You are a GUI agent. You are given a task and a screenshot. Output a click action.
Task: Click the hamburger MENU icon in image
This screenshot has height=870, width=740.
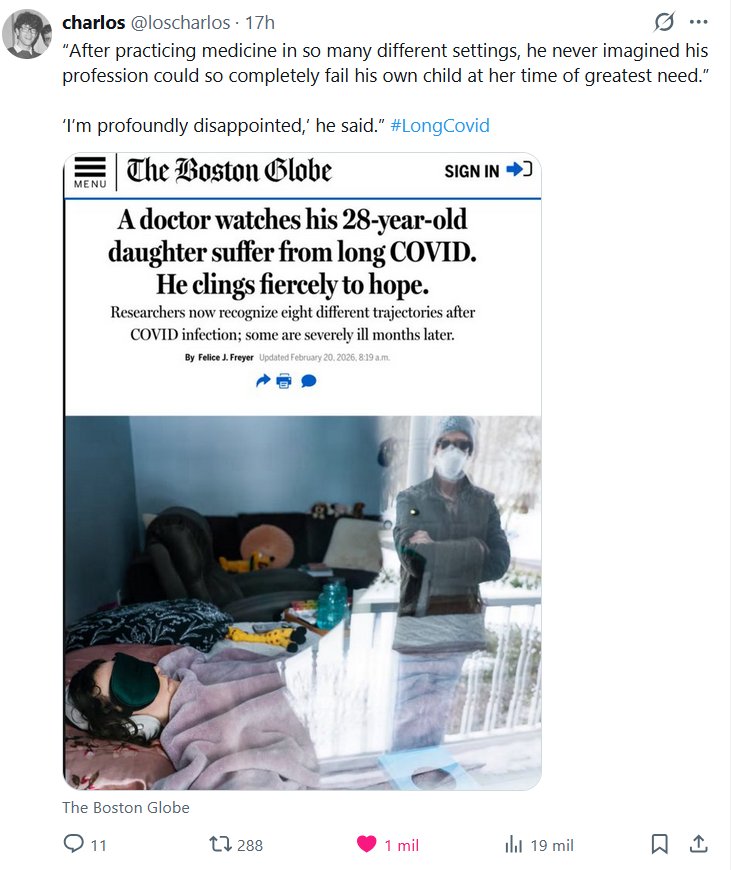(x=90, y=173)
